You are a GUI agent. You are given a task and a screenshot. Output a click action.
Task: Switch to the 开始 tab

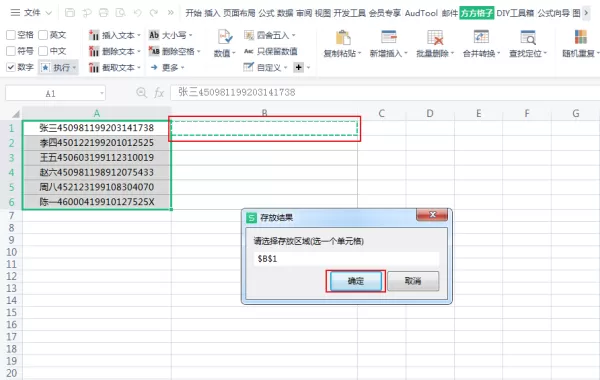pos(193,13)
